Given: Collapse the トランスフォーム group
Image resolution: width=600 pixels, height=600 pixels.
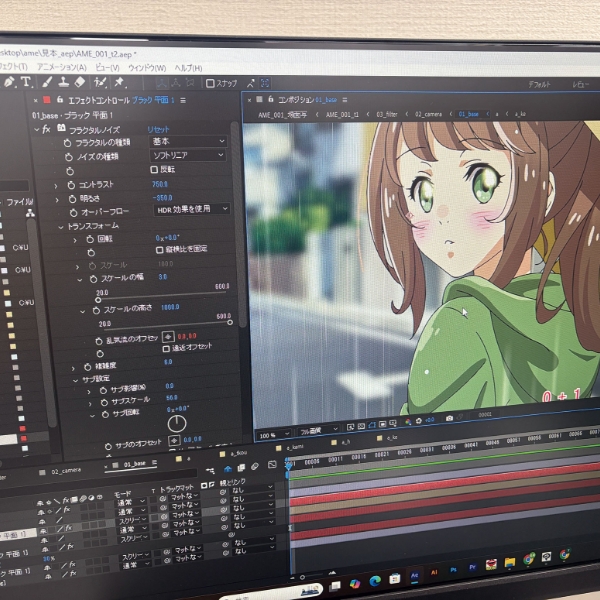Looking at the screenshot, I should click(60, 227).
